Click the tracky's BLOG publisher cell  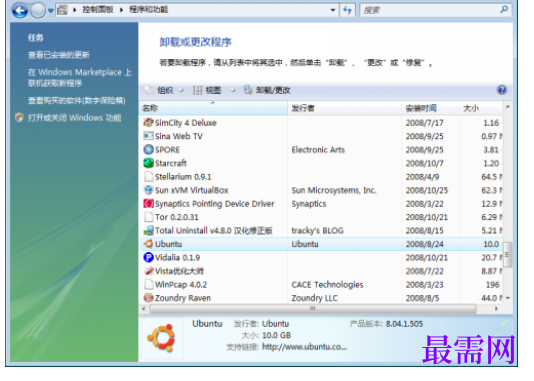click(x=317, y=231)
